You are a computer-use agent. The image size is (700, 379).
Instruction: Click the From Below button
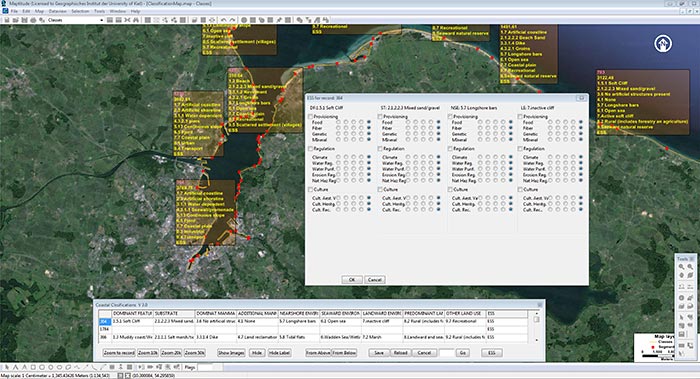(x=344, y=353)
